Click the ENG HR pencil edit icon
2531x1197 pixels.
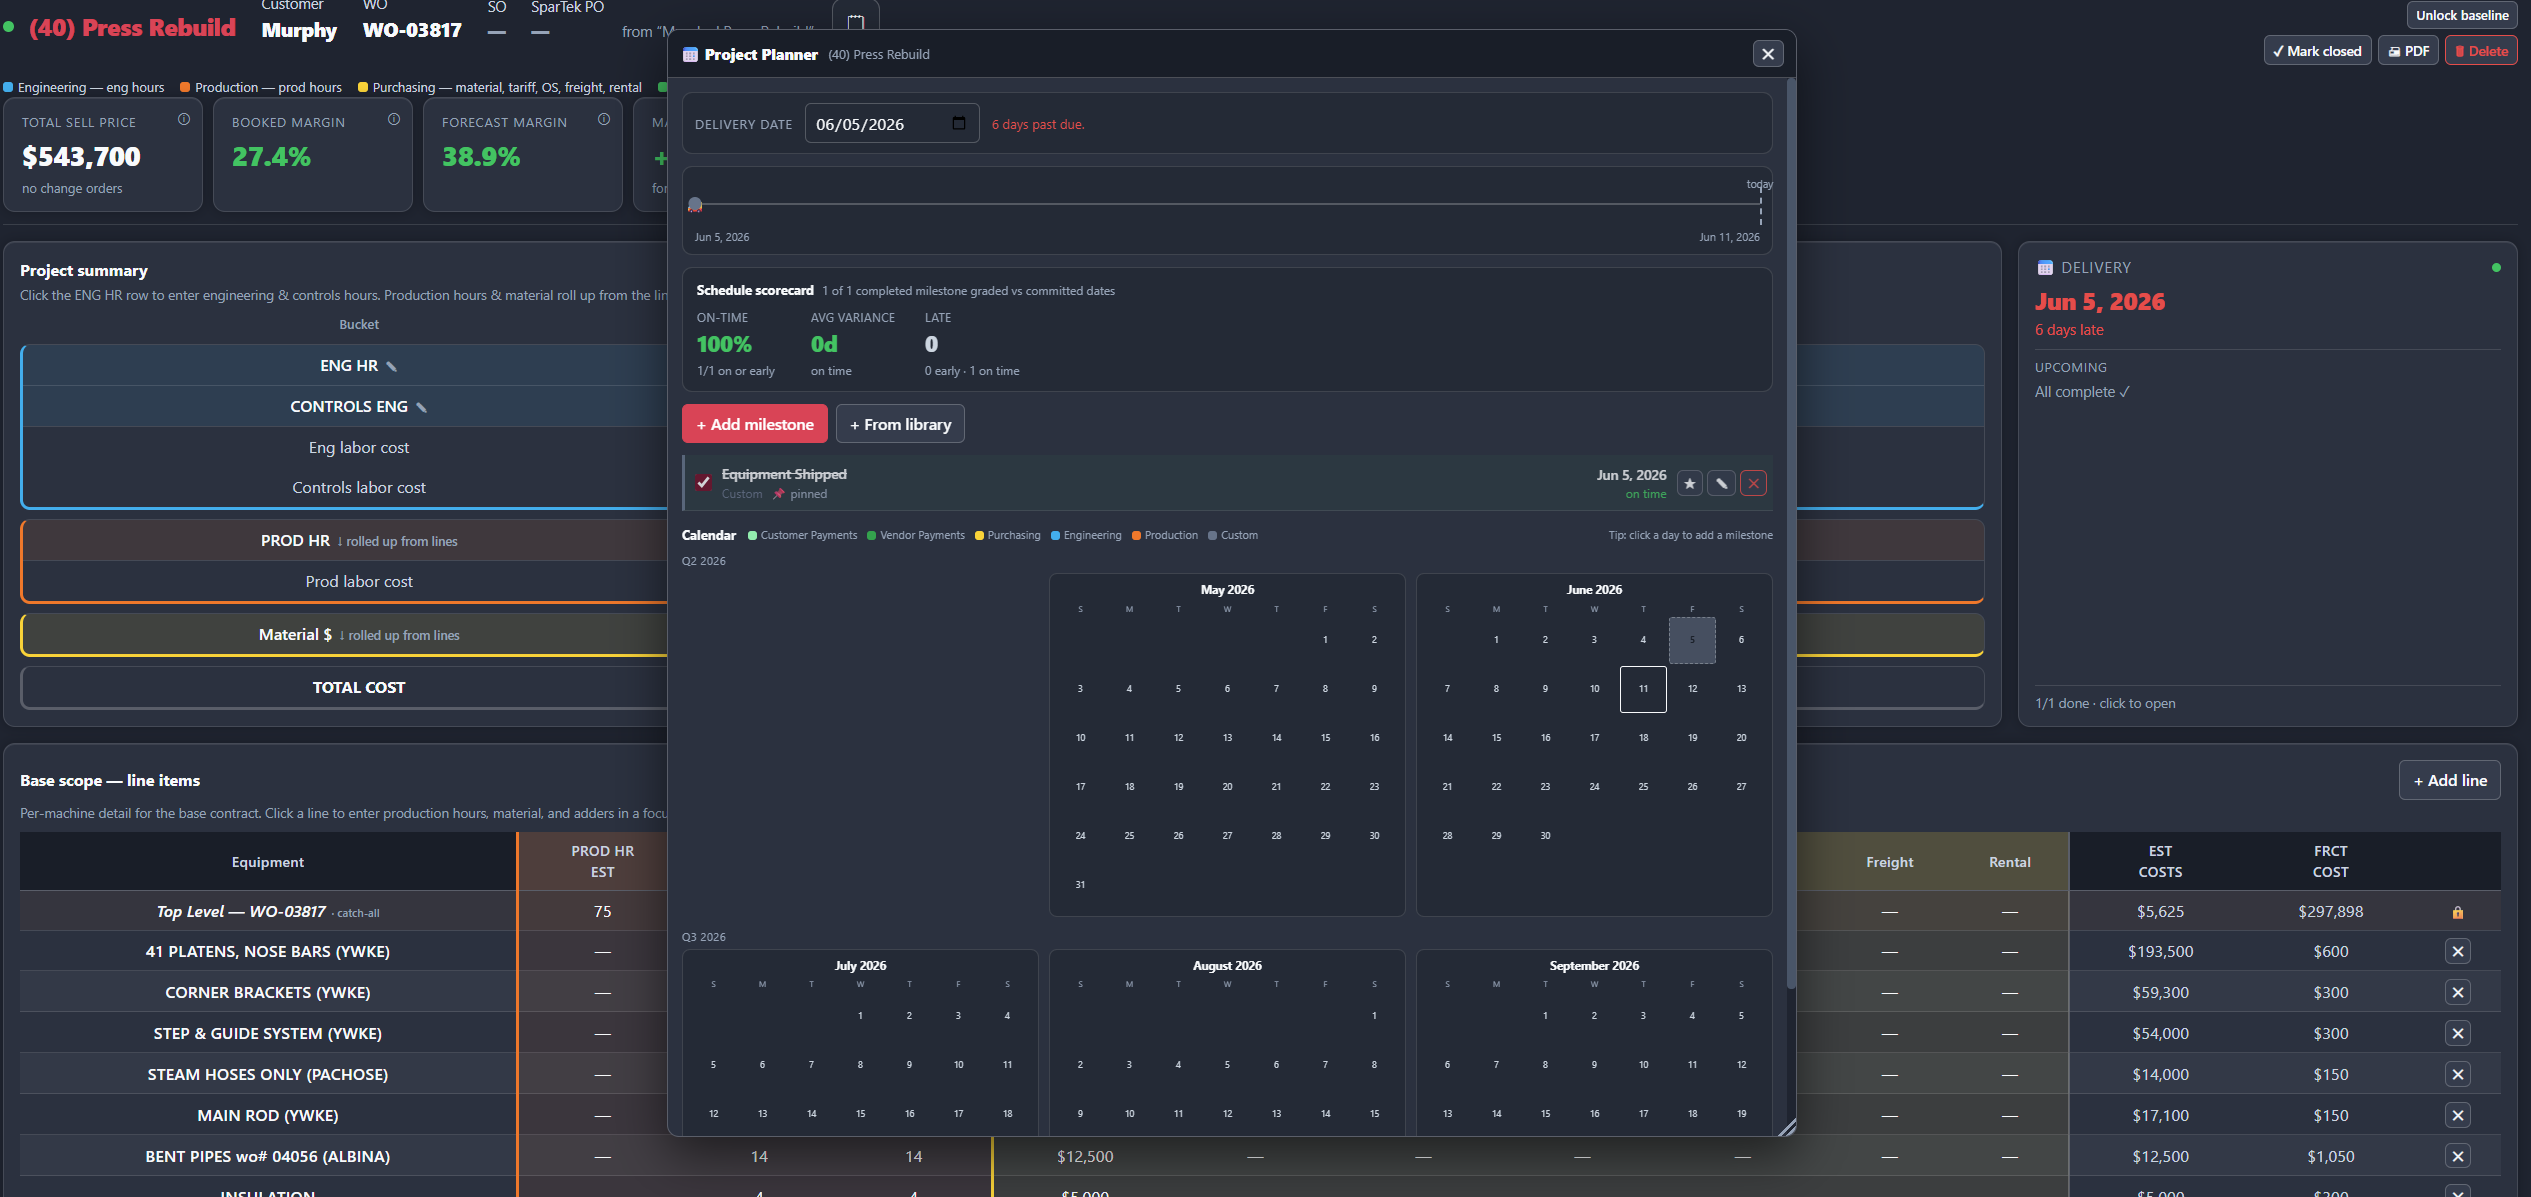(x=392, y=367)
